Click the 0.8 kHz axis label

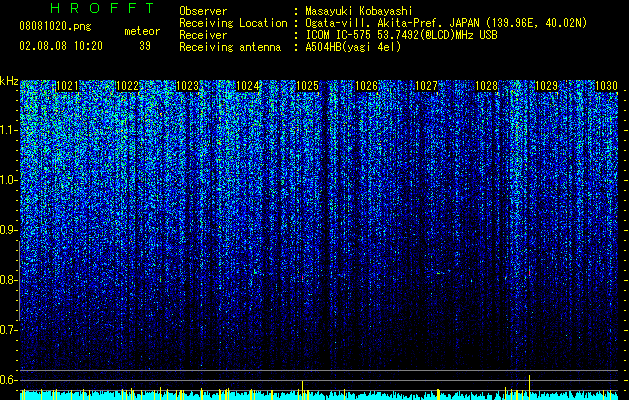(x=9, y=280)
